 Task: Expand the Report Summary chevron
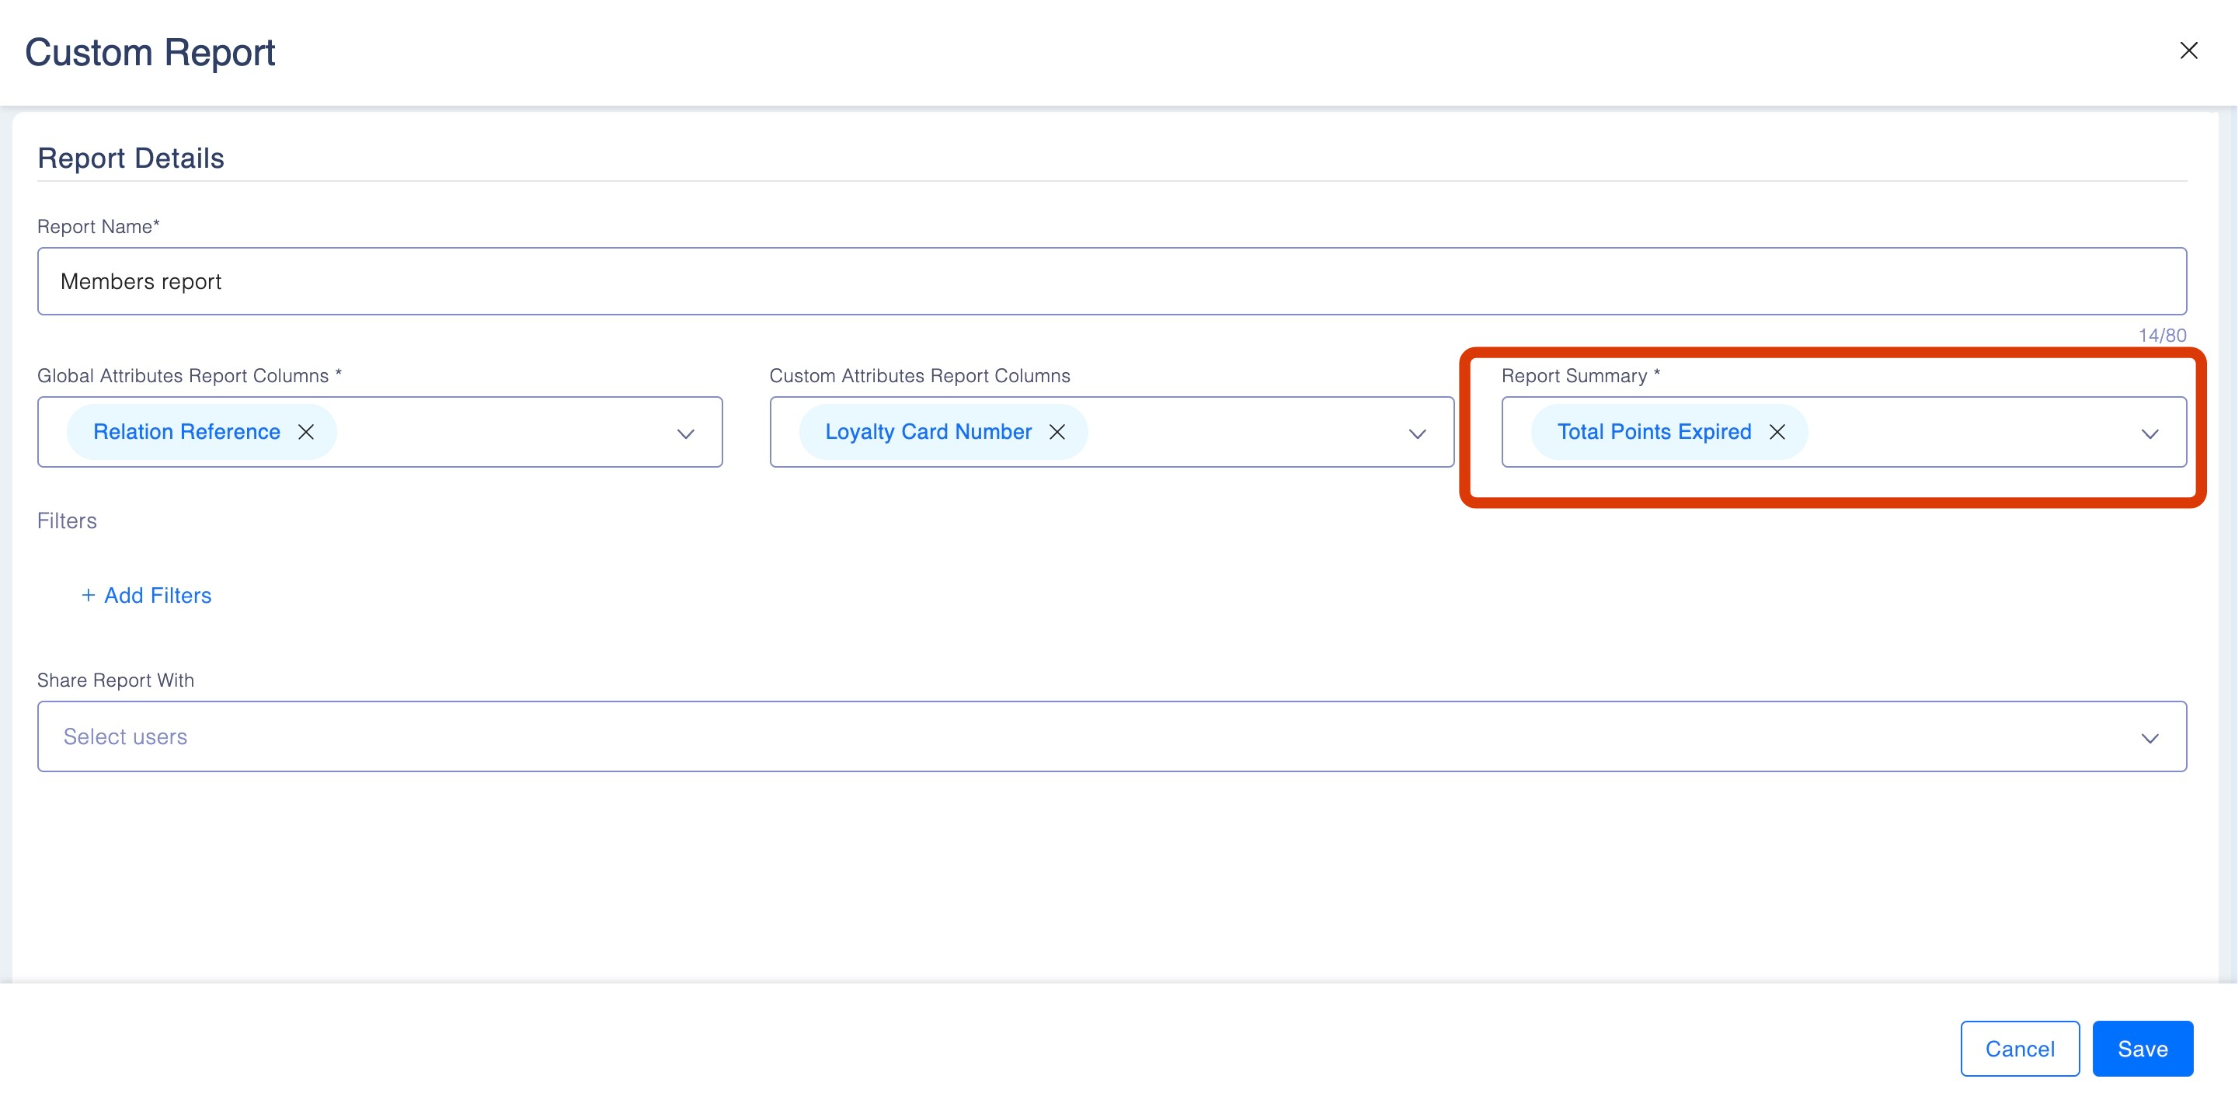click(x=2150, y=434)
